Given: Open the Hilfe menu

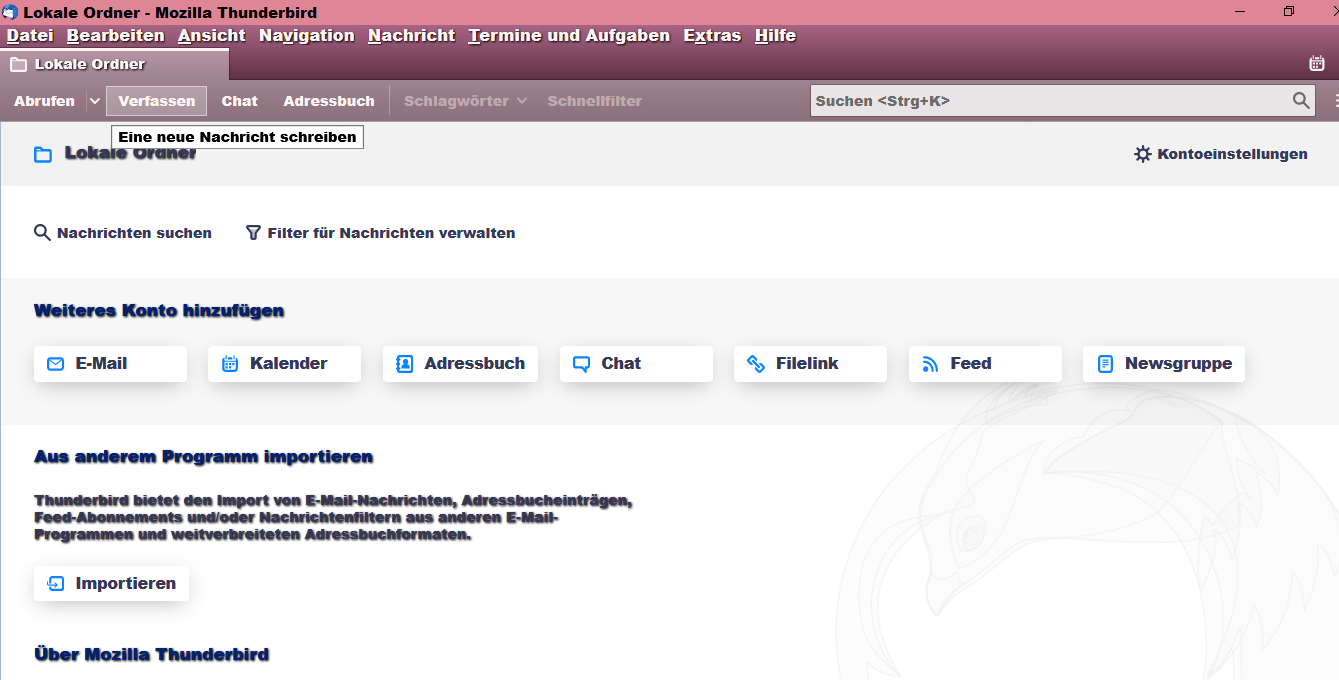Looking at the screenshot, I should [775, 36].
